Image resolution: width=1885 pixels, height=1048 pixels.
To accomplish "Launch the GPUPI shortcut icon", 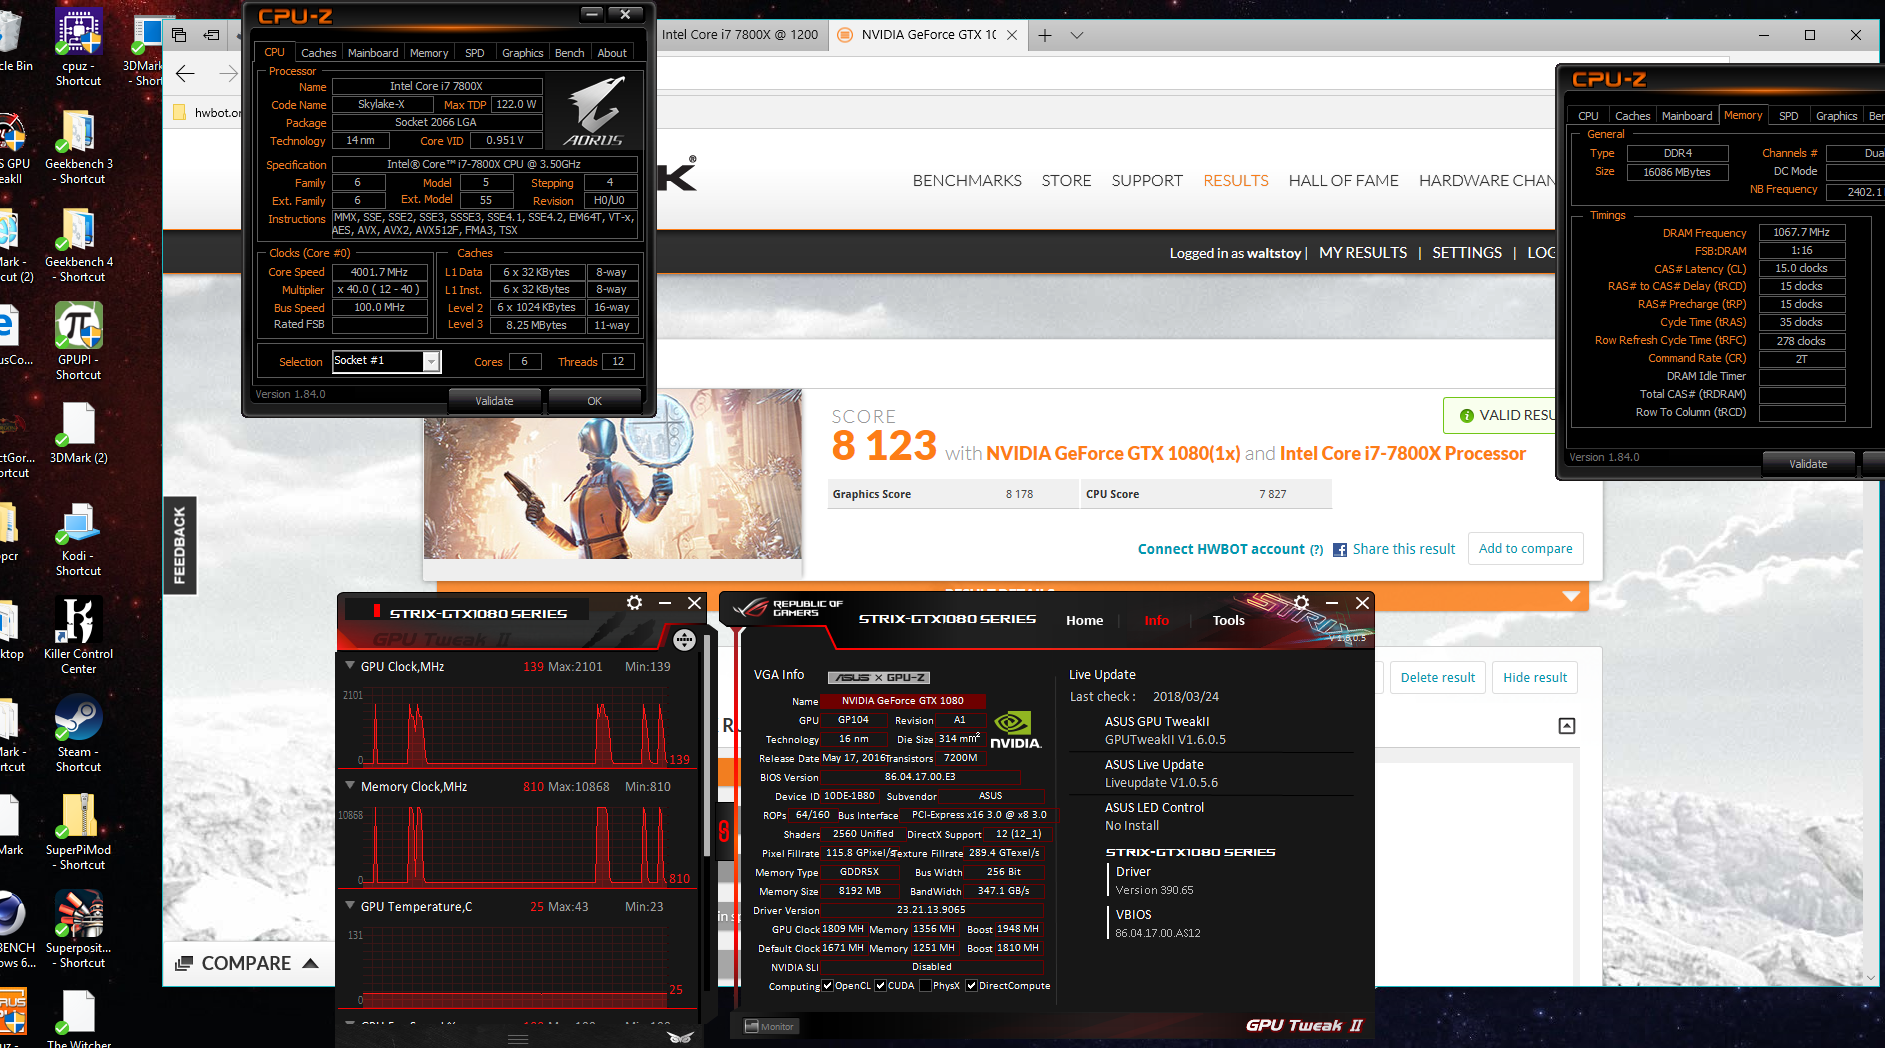I will [78, 341].
